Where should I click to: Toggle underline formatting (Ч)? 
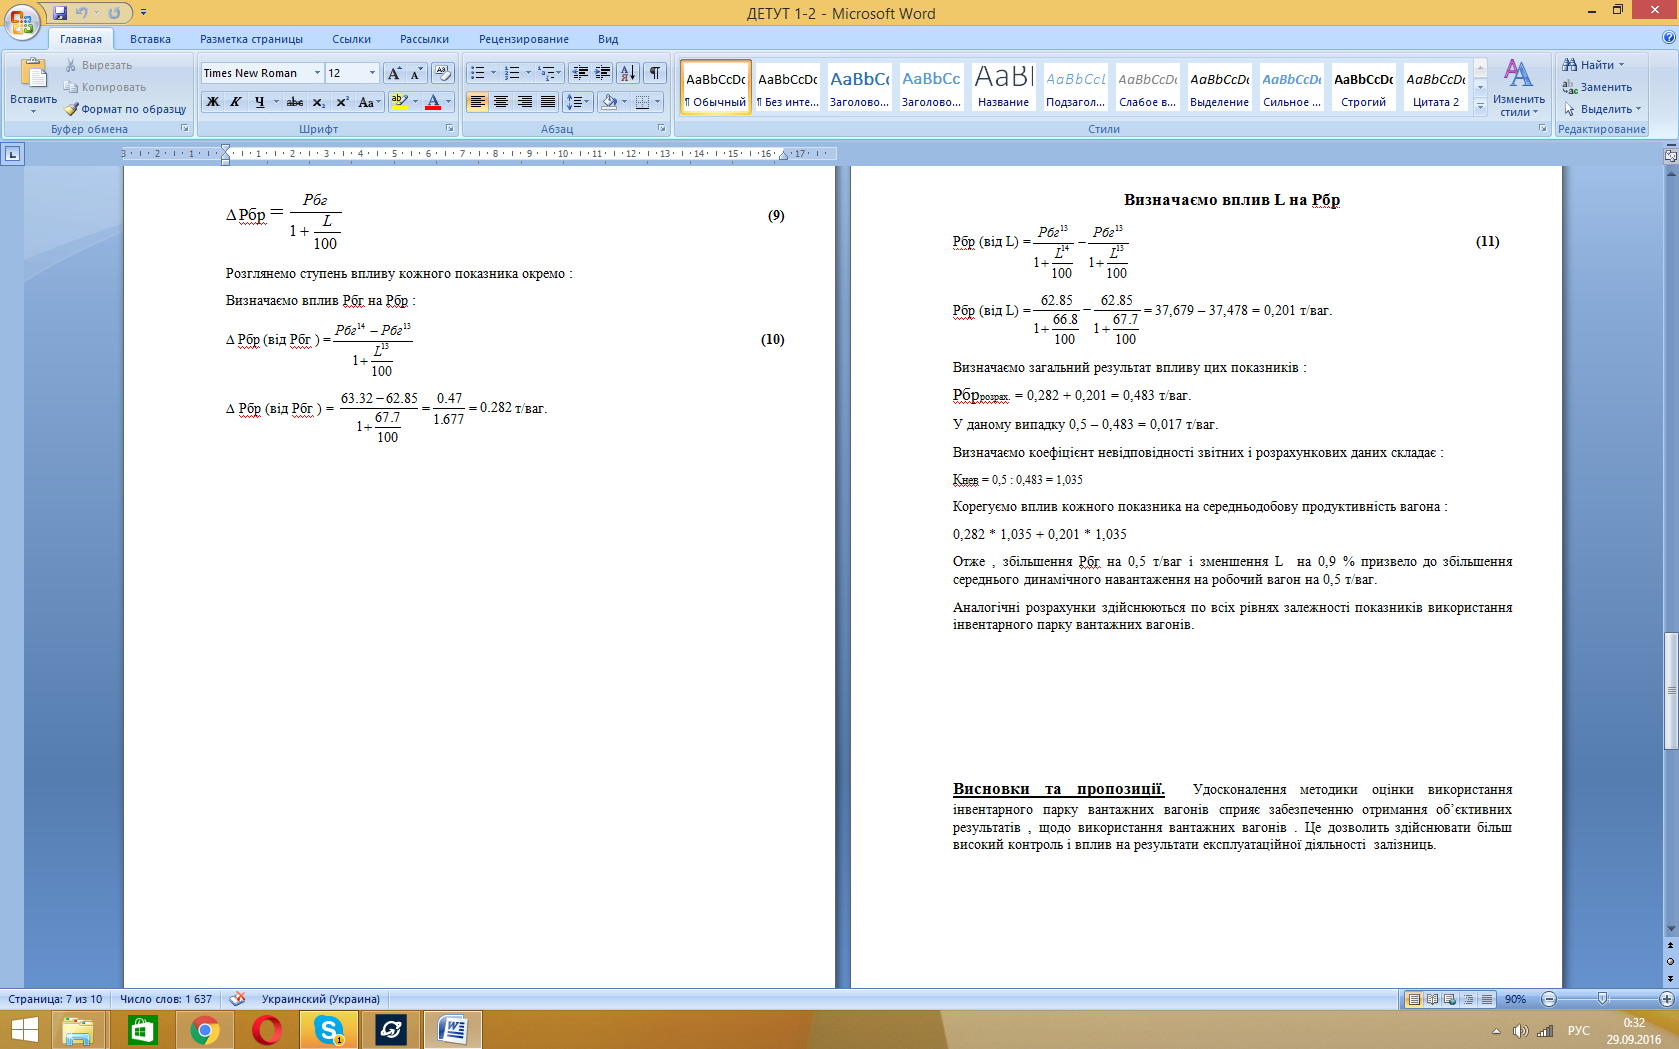pyautogui.click(x=260, y=102)
